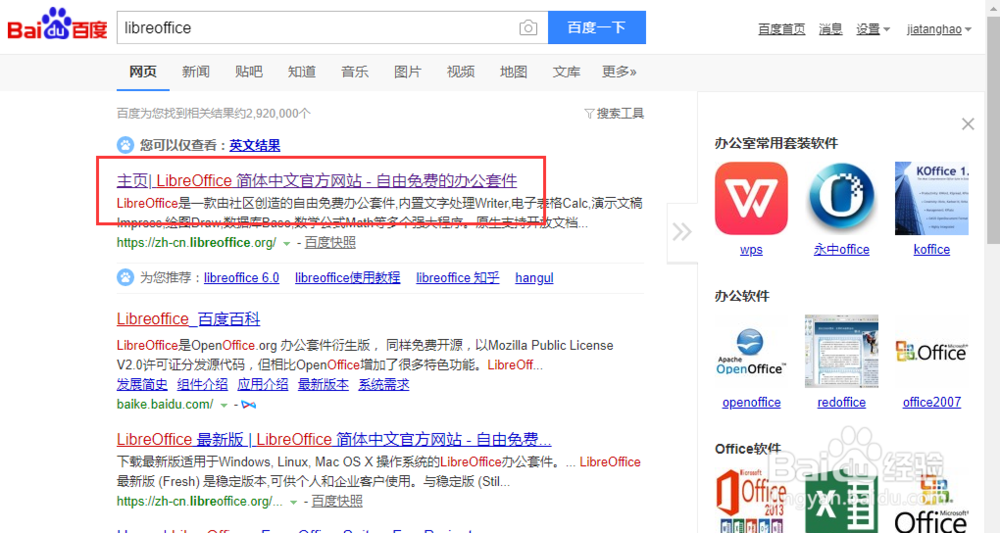Open the 设置 dropdown menu

872,29
